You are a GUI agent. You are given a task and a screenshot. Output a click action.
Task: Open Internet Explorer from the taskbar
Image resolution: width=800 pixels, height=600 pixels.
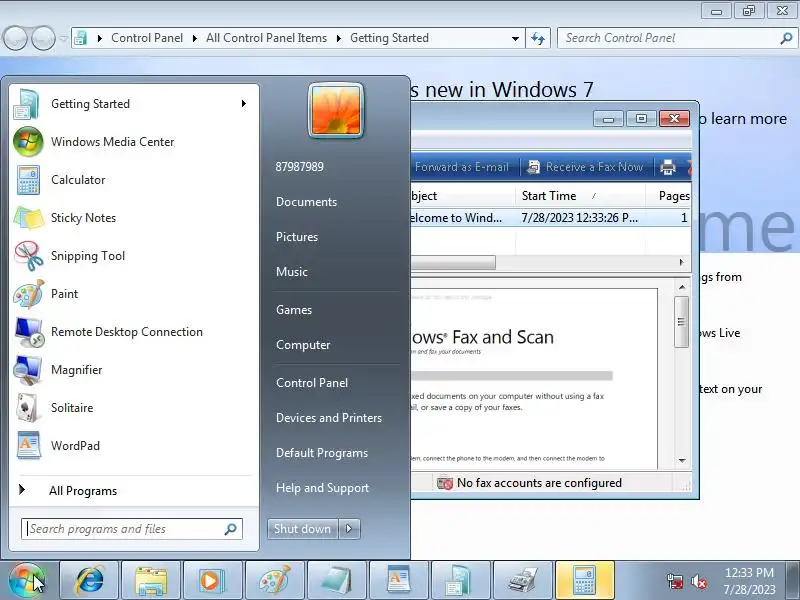(x=89, y=580)
